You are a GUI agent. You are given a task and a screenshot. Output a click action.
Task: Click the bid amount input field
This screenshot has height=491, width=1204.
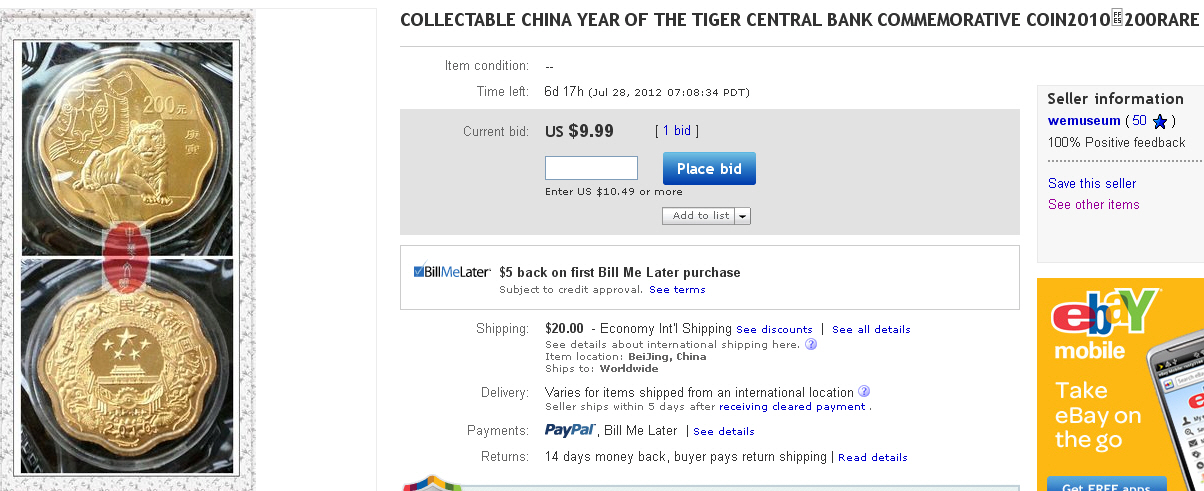pos(591,168)
